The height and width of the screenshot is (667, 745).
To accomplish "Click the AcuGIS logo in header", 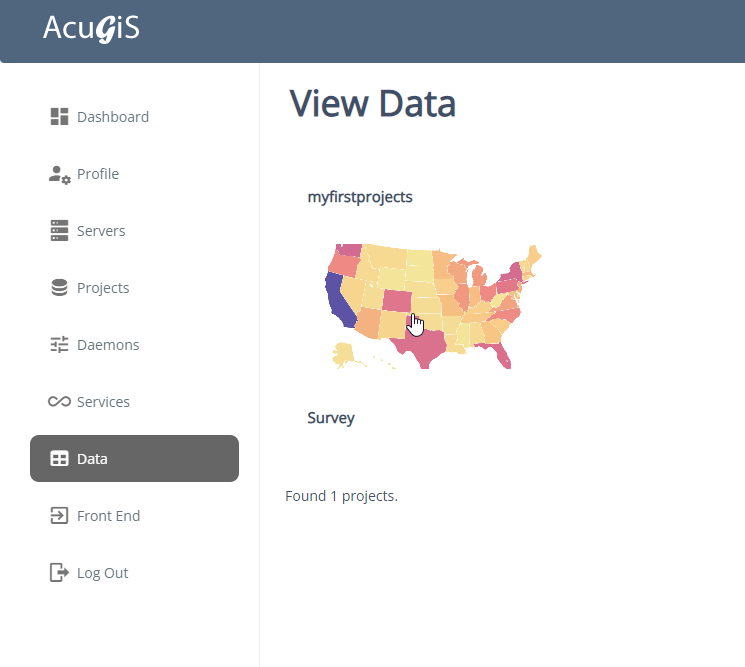I will coord(91,29).
